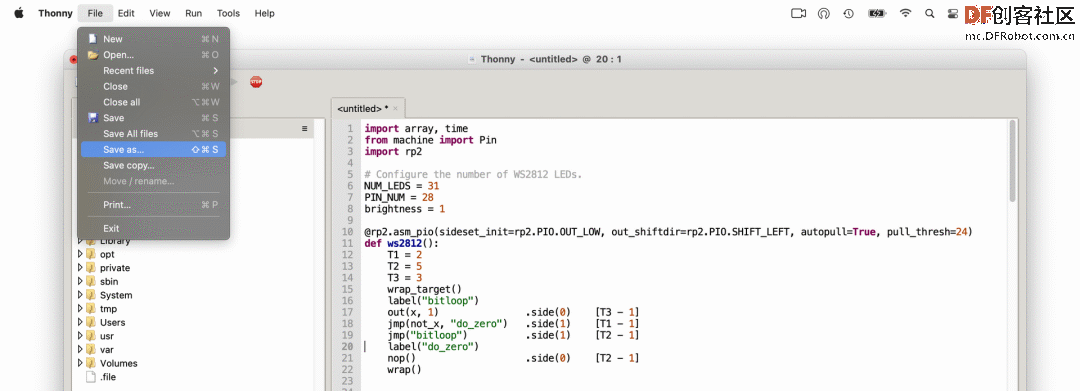
Task: Select the var folder icon
Action: pyautogui.click(x=90, y=350)
